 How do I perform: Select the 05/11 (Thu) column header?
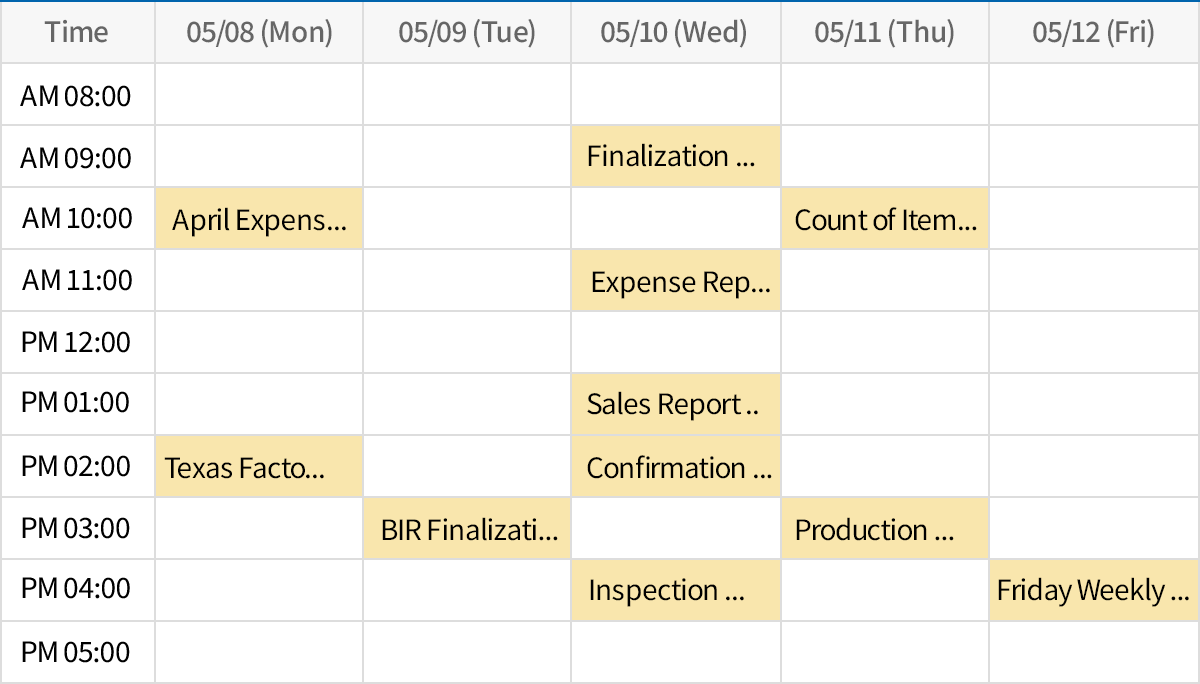tap(884, 33)
